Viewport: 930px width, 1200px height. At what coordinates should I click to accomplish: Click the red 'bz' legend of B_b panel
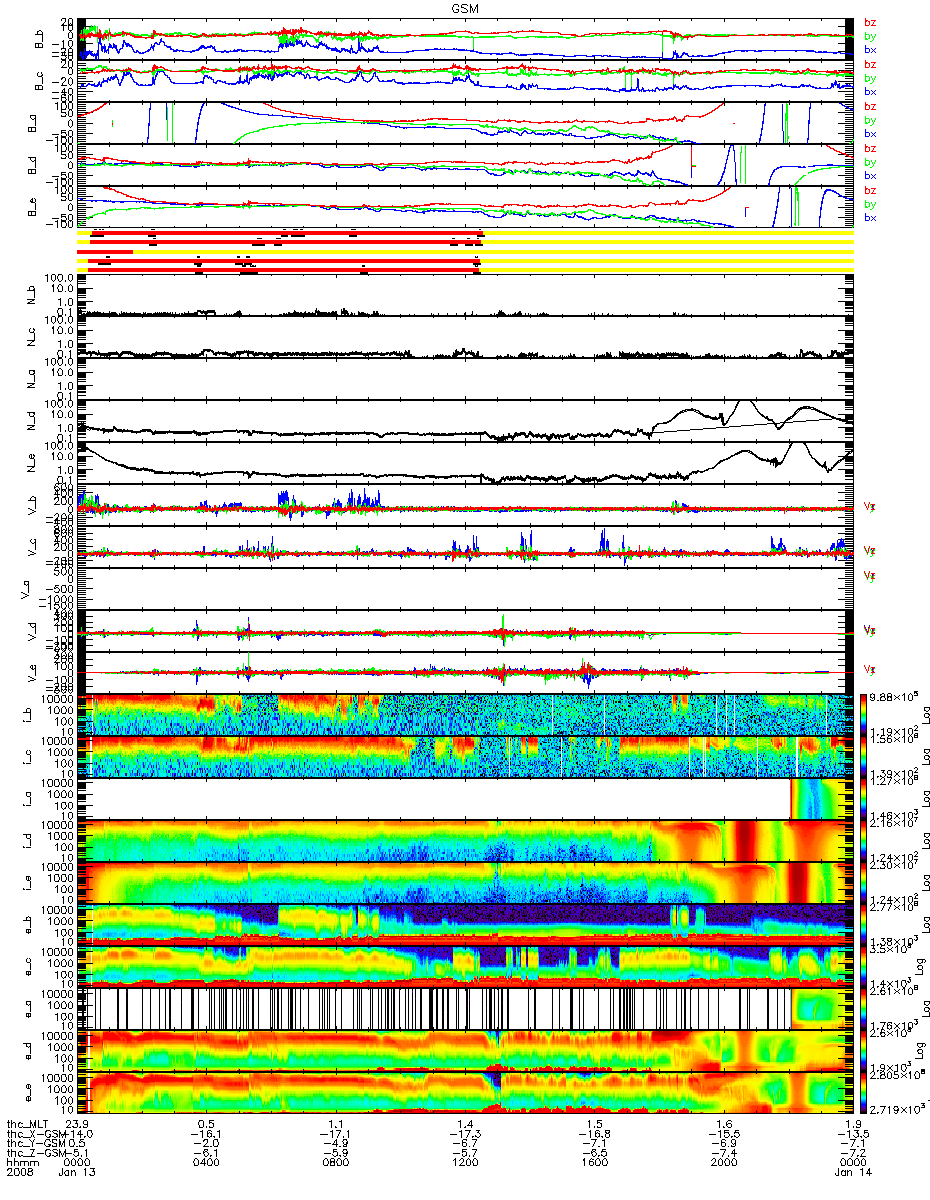(x=870, y=23)
